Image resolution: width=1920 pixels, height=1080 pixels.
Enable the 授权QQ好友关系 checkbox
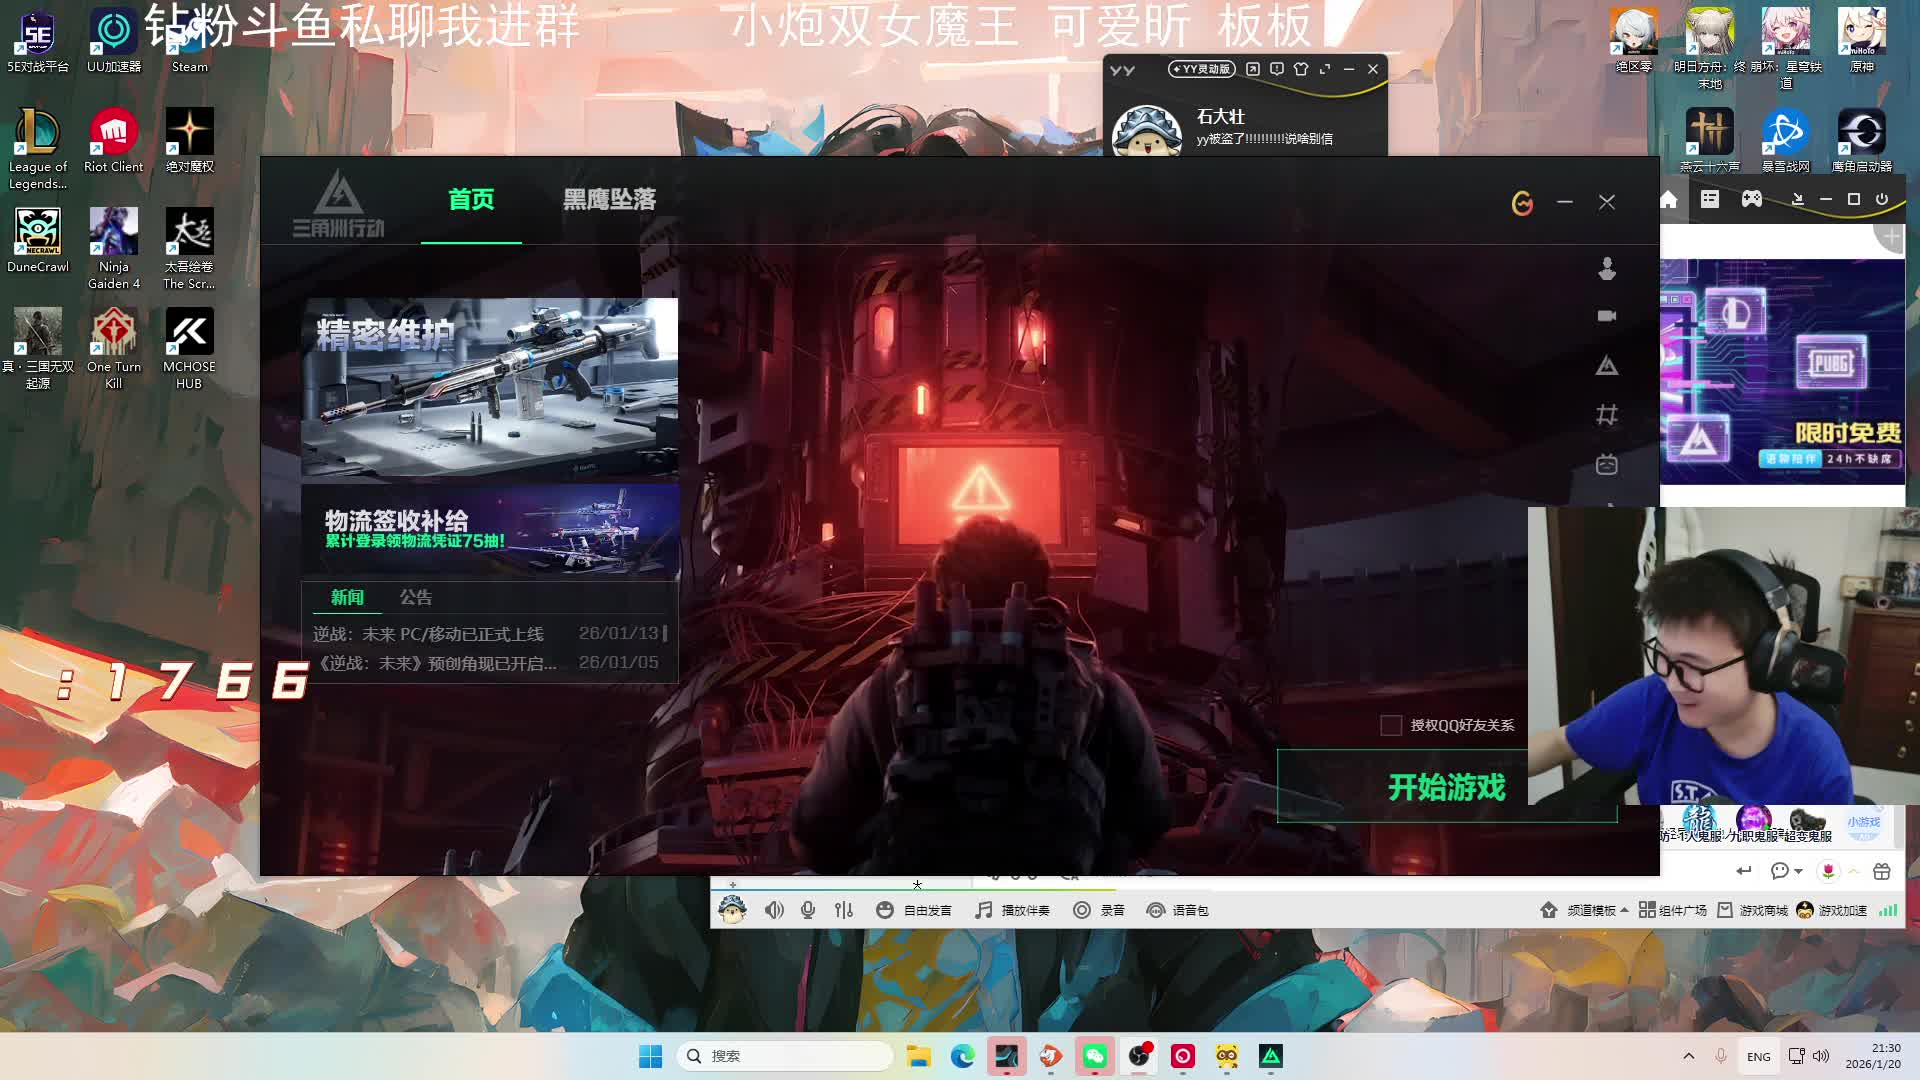(1390, 725)
